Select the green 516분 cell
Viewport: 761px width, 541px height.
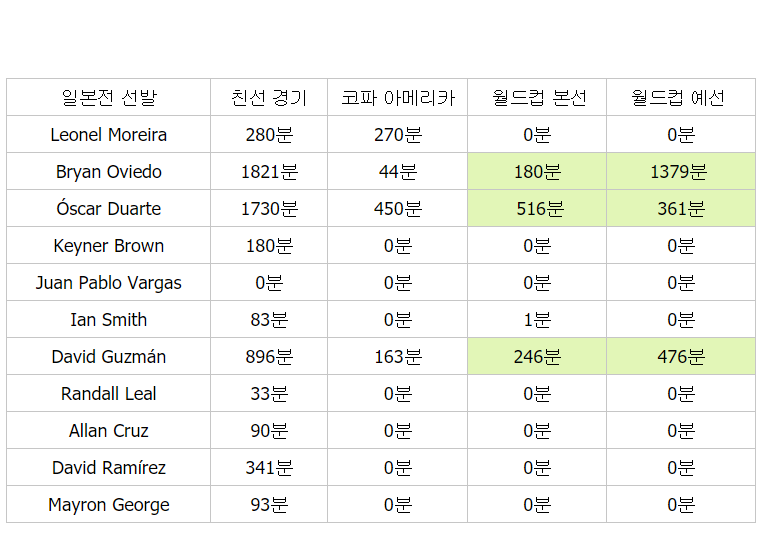[x=537, y=209]
